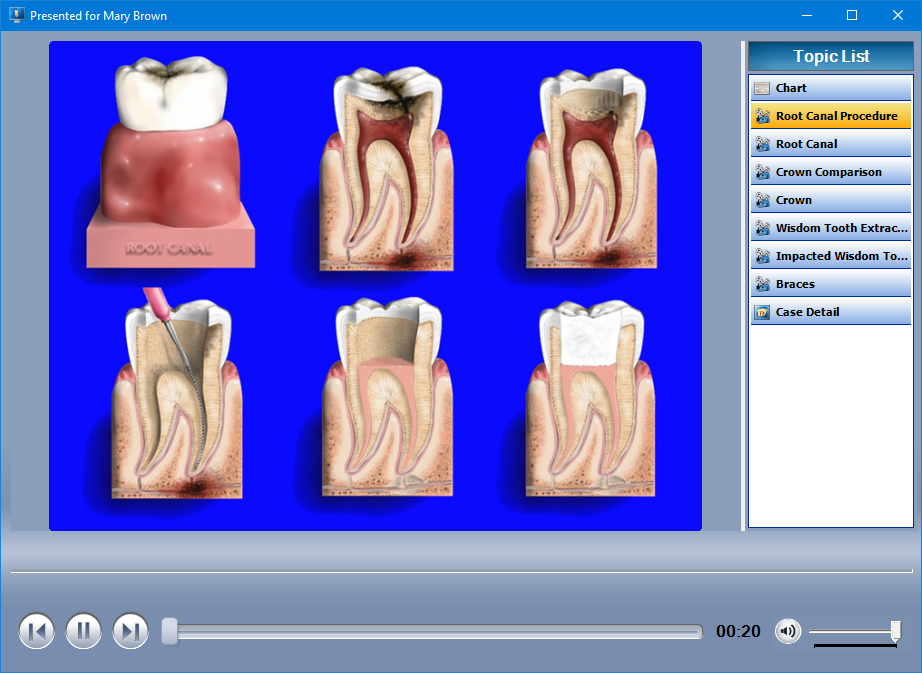Click the playback progress slider thumb
The width and height of the screenshot is (922, 673).
point(170,631)
